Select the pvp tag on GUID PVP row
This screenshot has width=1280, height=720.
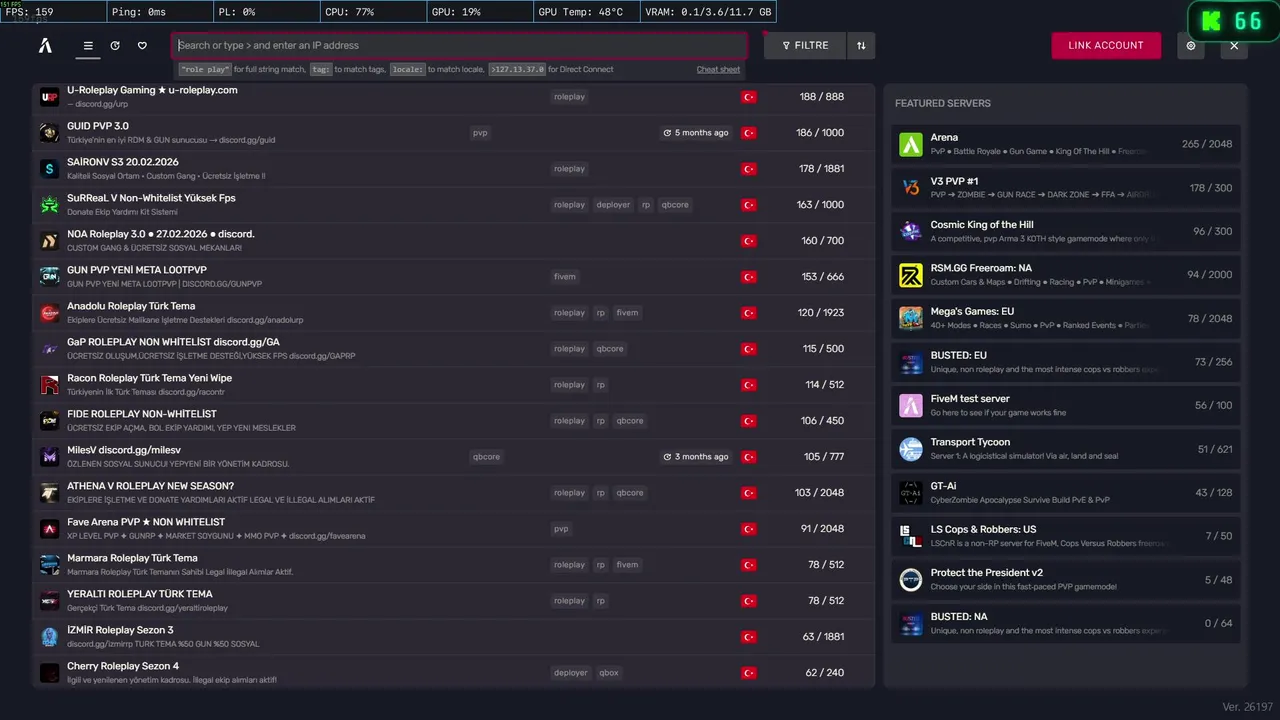480,133
